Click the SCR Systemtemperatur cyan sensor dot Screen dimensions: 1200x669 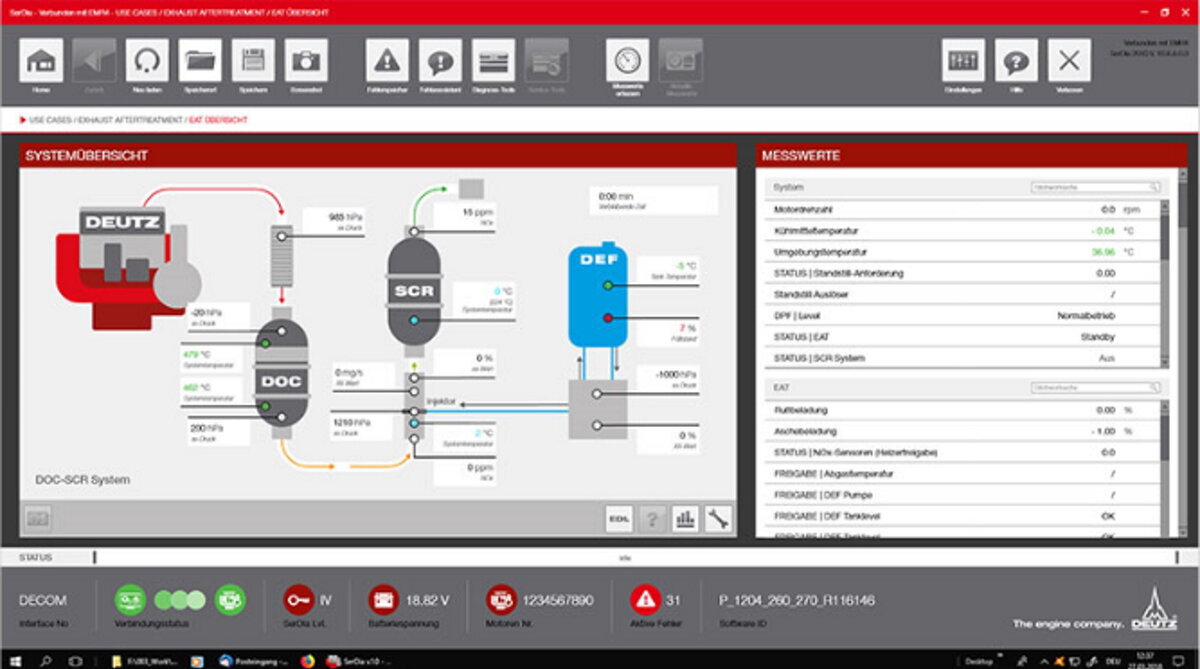coord(413,320)
